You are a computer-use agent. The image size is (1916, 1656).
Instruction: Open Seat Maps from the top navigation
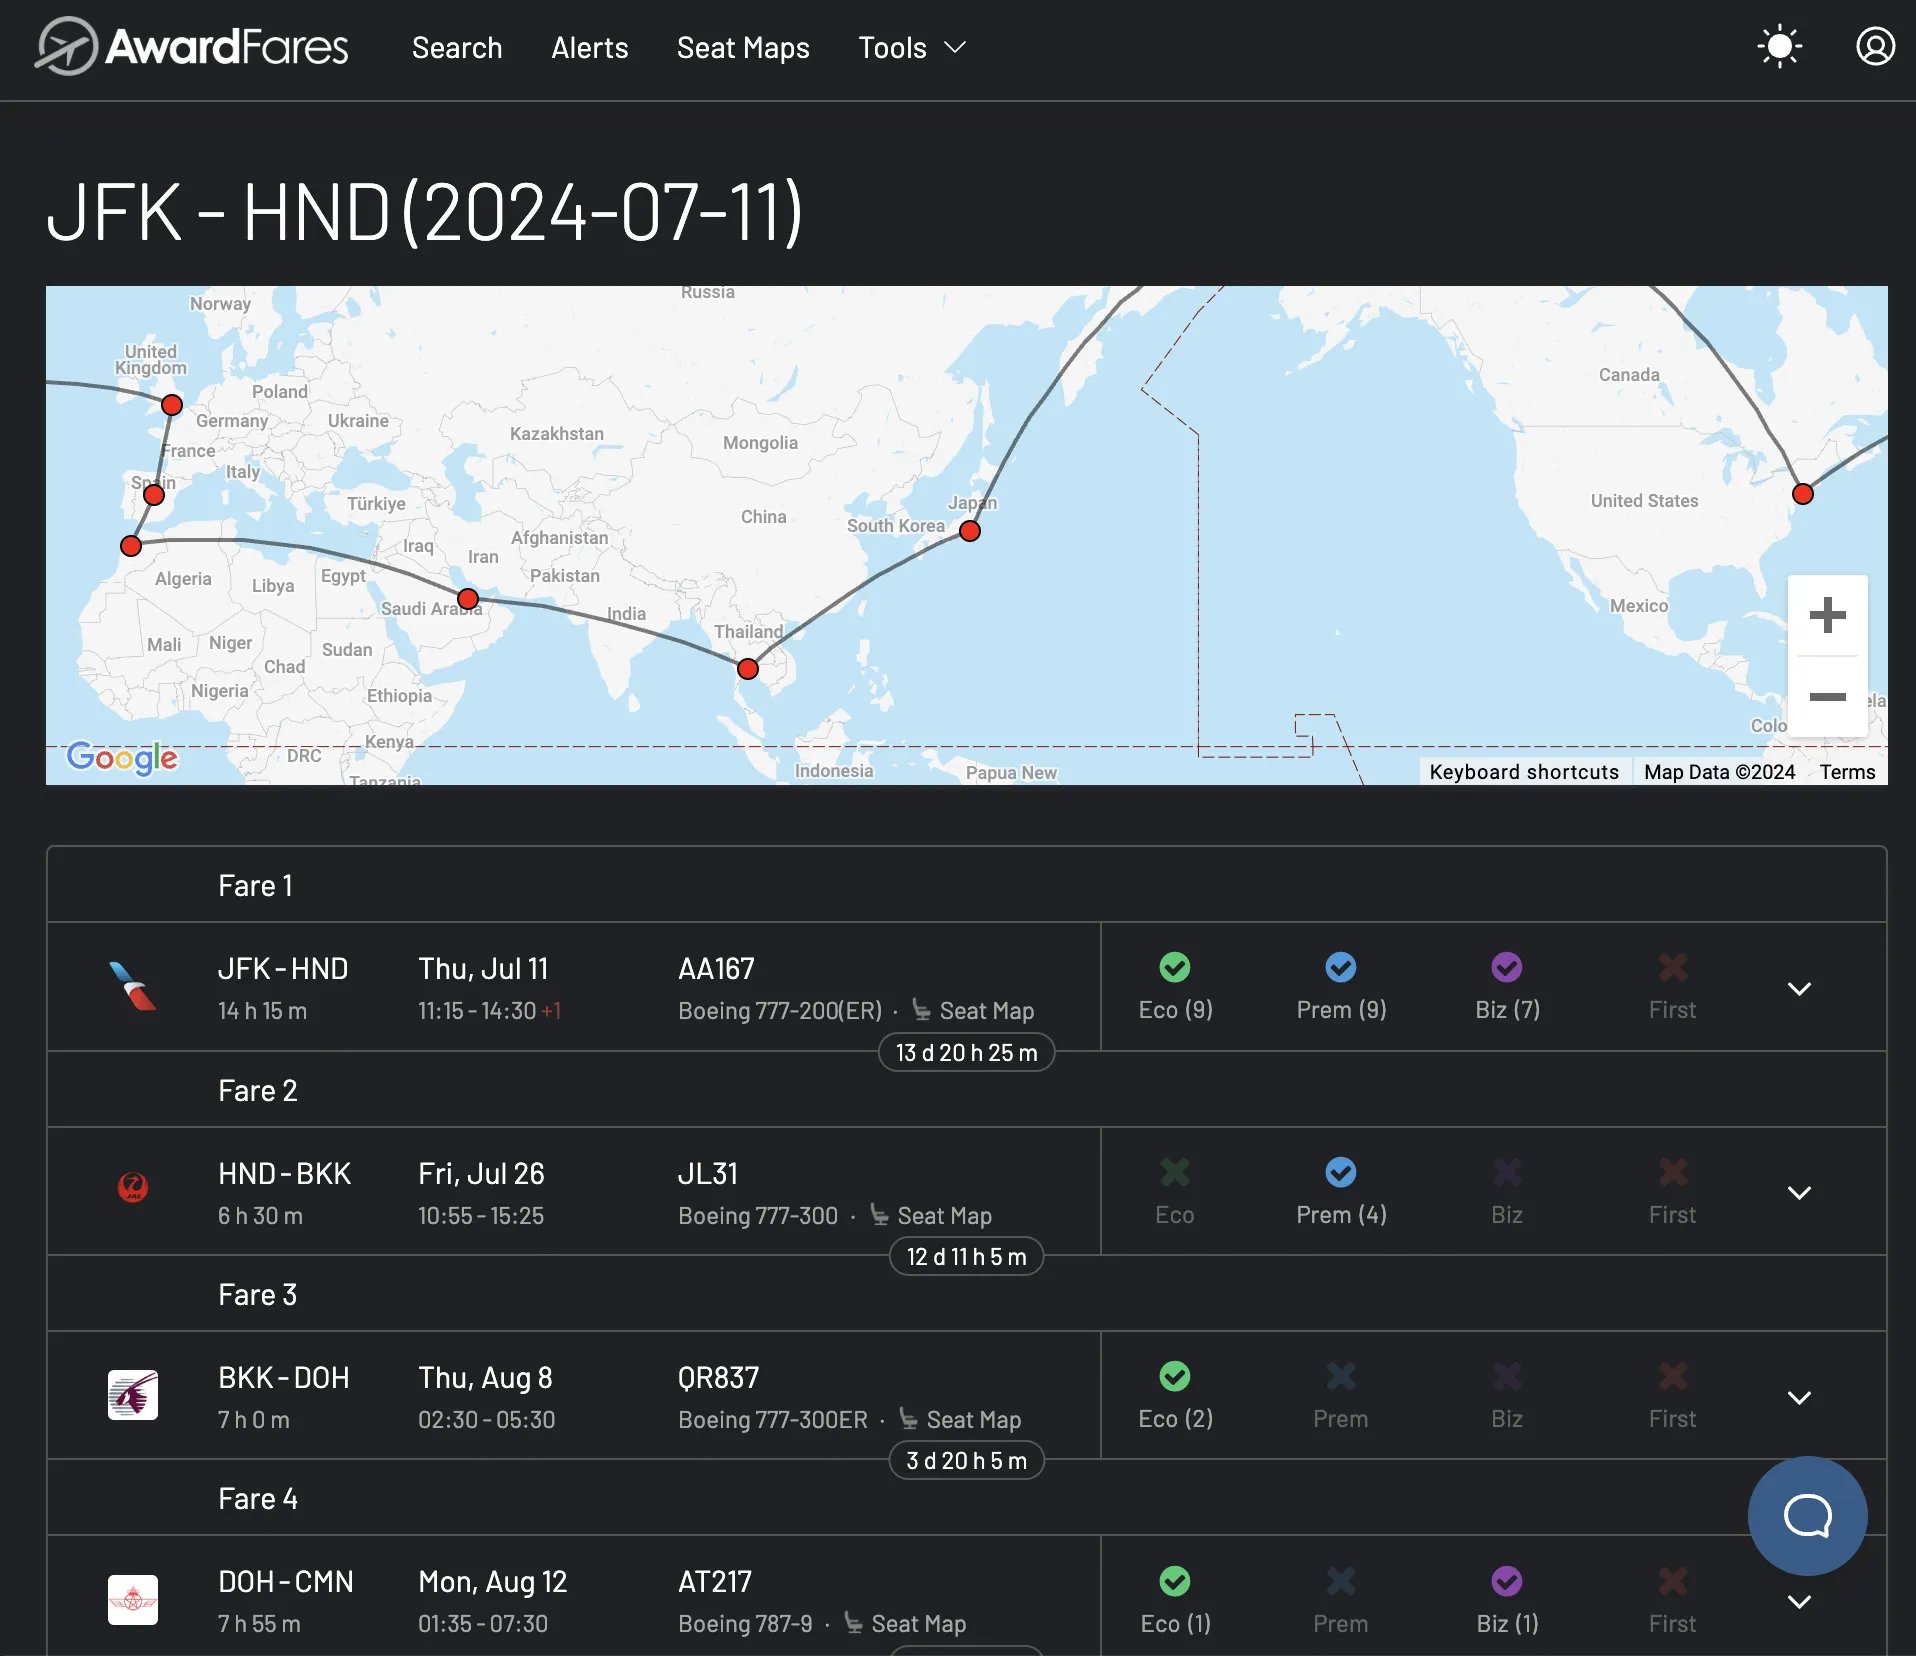tap(743, 47)
